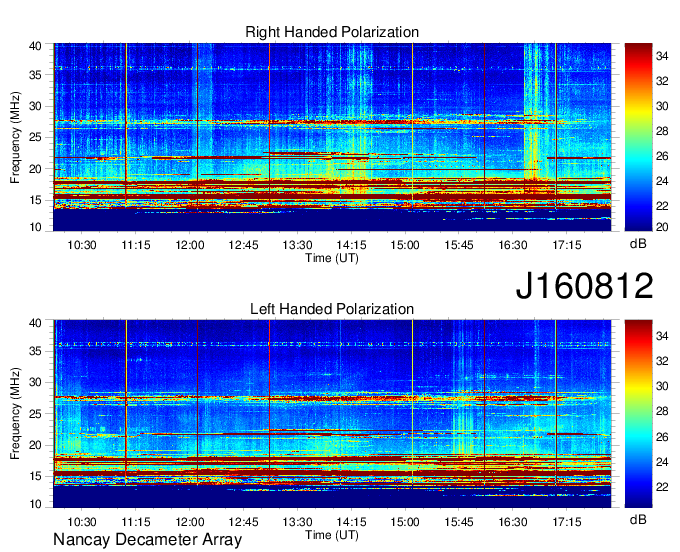Click 10:30 time tick under Left Handed plot
Image resolution: width=680 pixels, height=552 pixels.
[82, 522]
